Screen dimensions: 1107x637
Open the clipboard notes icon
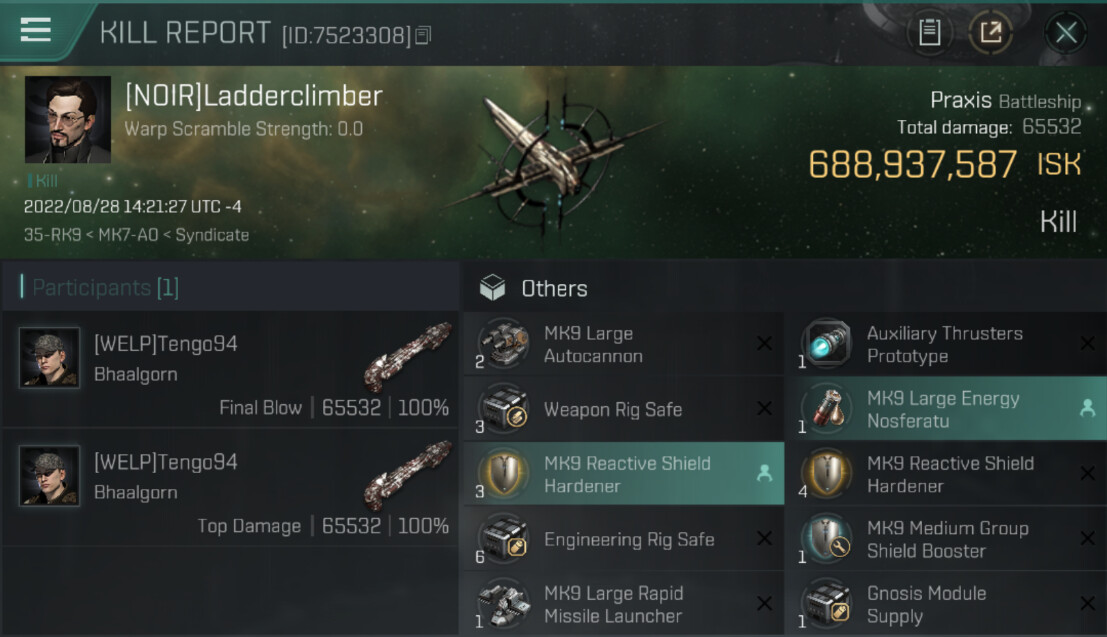tap(929, 32)
